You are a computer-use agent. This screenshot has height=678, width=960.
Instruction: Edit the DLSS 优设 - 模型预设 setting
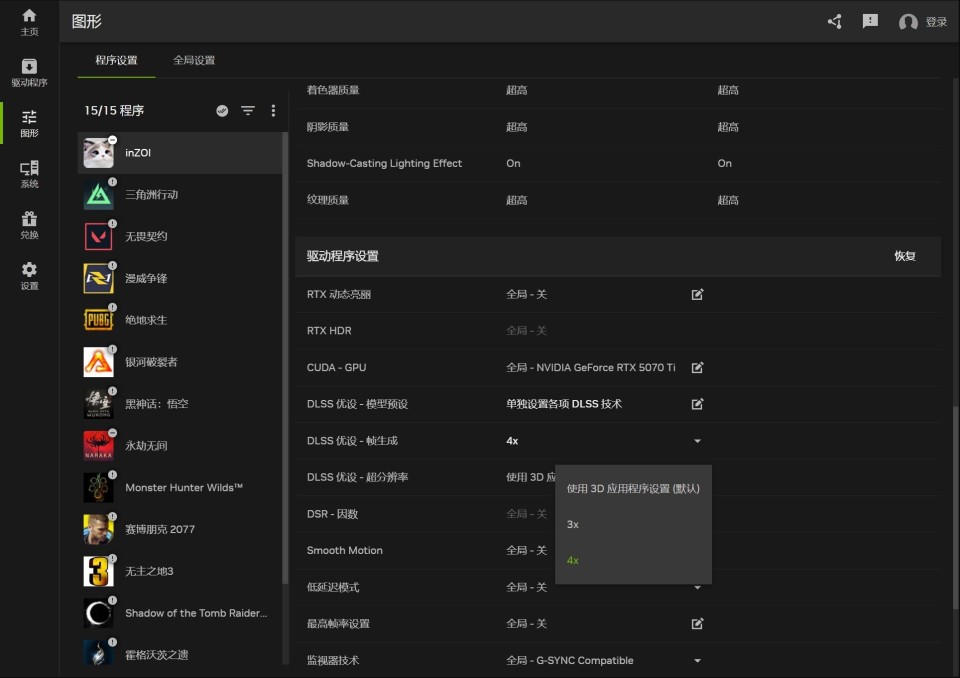point(697,404)
